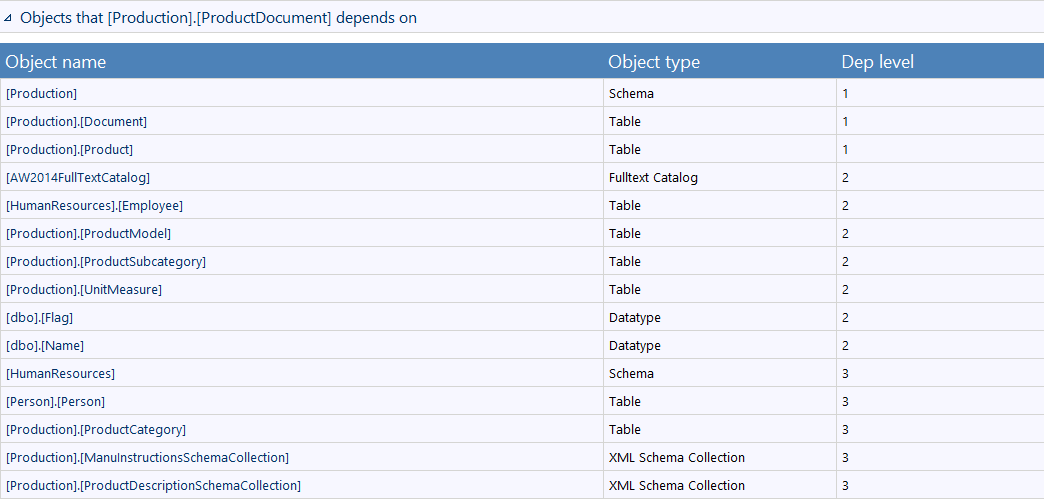Open the [AW2014FullTextCatalog] link
Screen dimensions: 1044x499
(77, 178)
